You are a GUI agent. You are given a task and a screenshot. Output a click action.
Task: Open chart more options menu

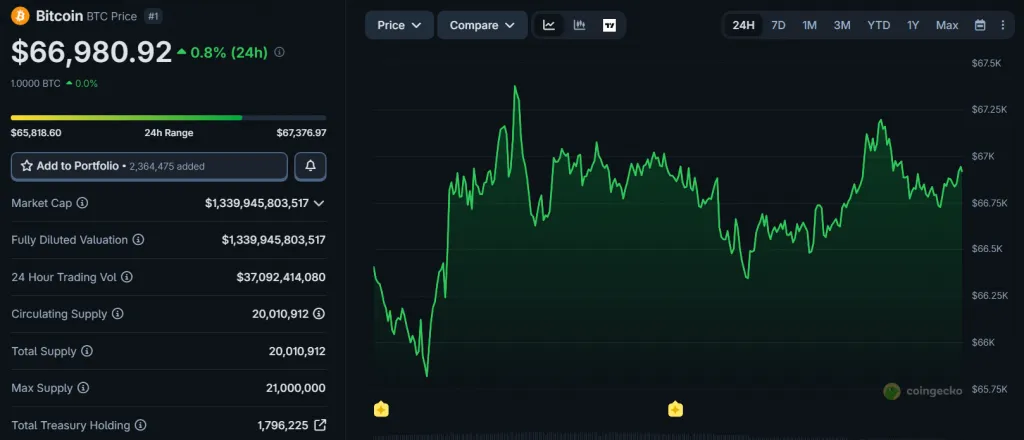point(1002,25)
